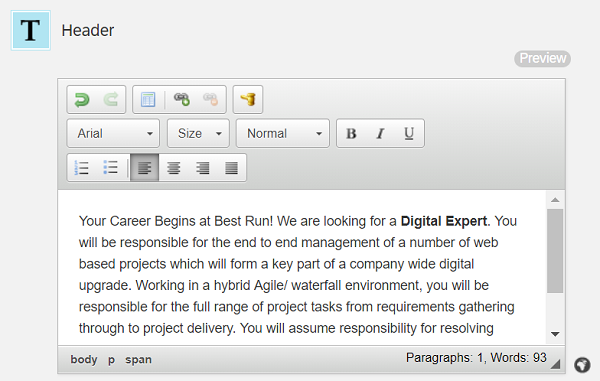Image resolution: width=600 pixels, height=381 pixels.
Task: Open the Normal paragraph format dropdown
Action: click(x=283, y=133)
